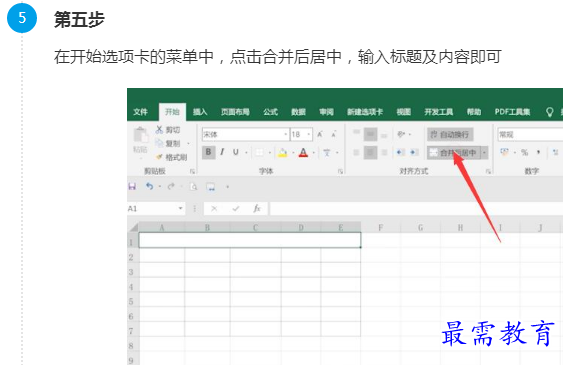The height and width of the screenshot is (365, 563).
Task: Click the lightbulb Tell Me icon
Action: point(549,112)
